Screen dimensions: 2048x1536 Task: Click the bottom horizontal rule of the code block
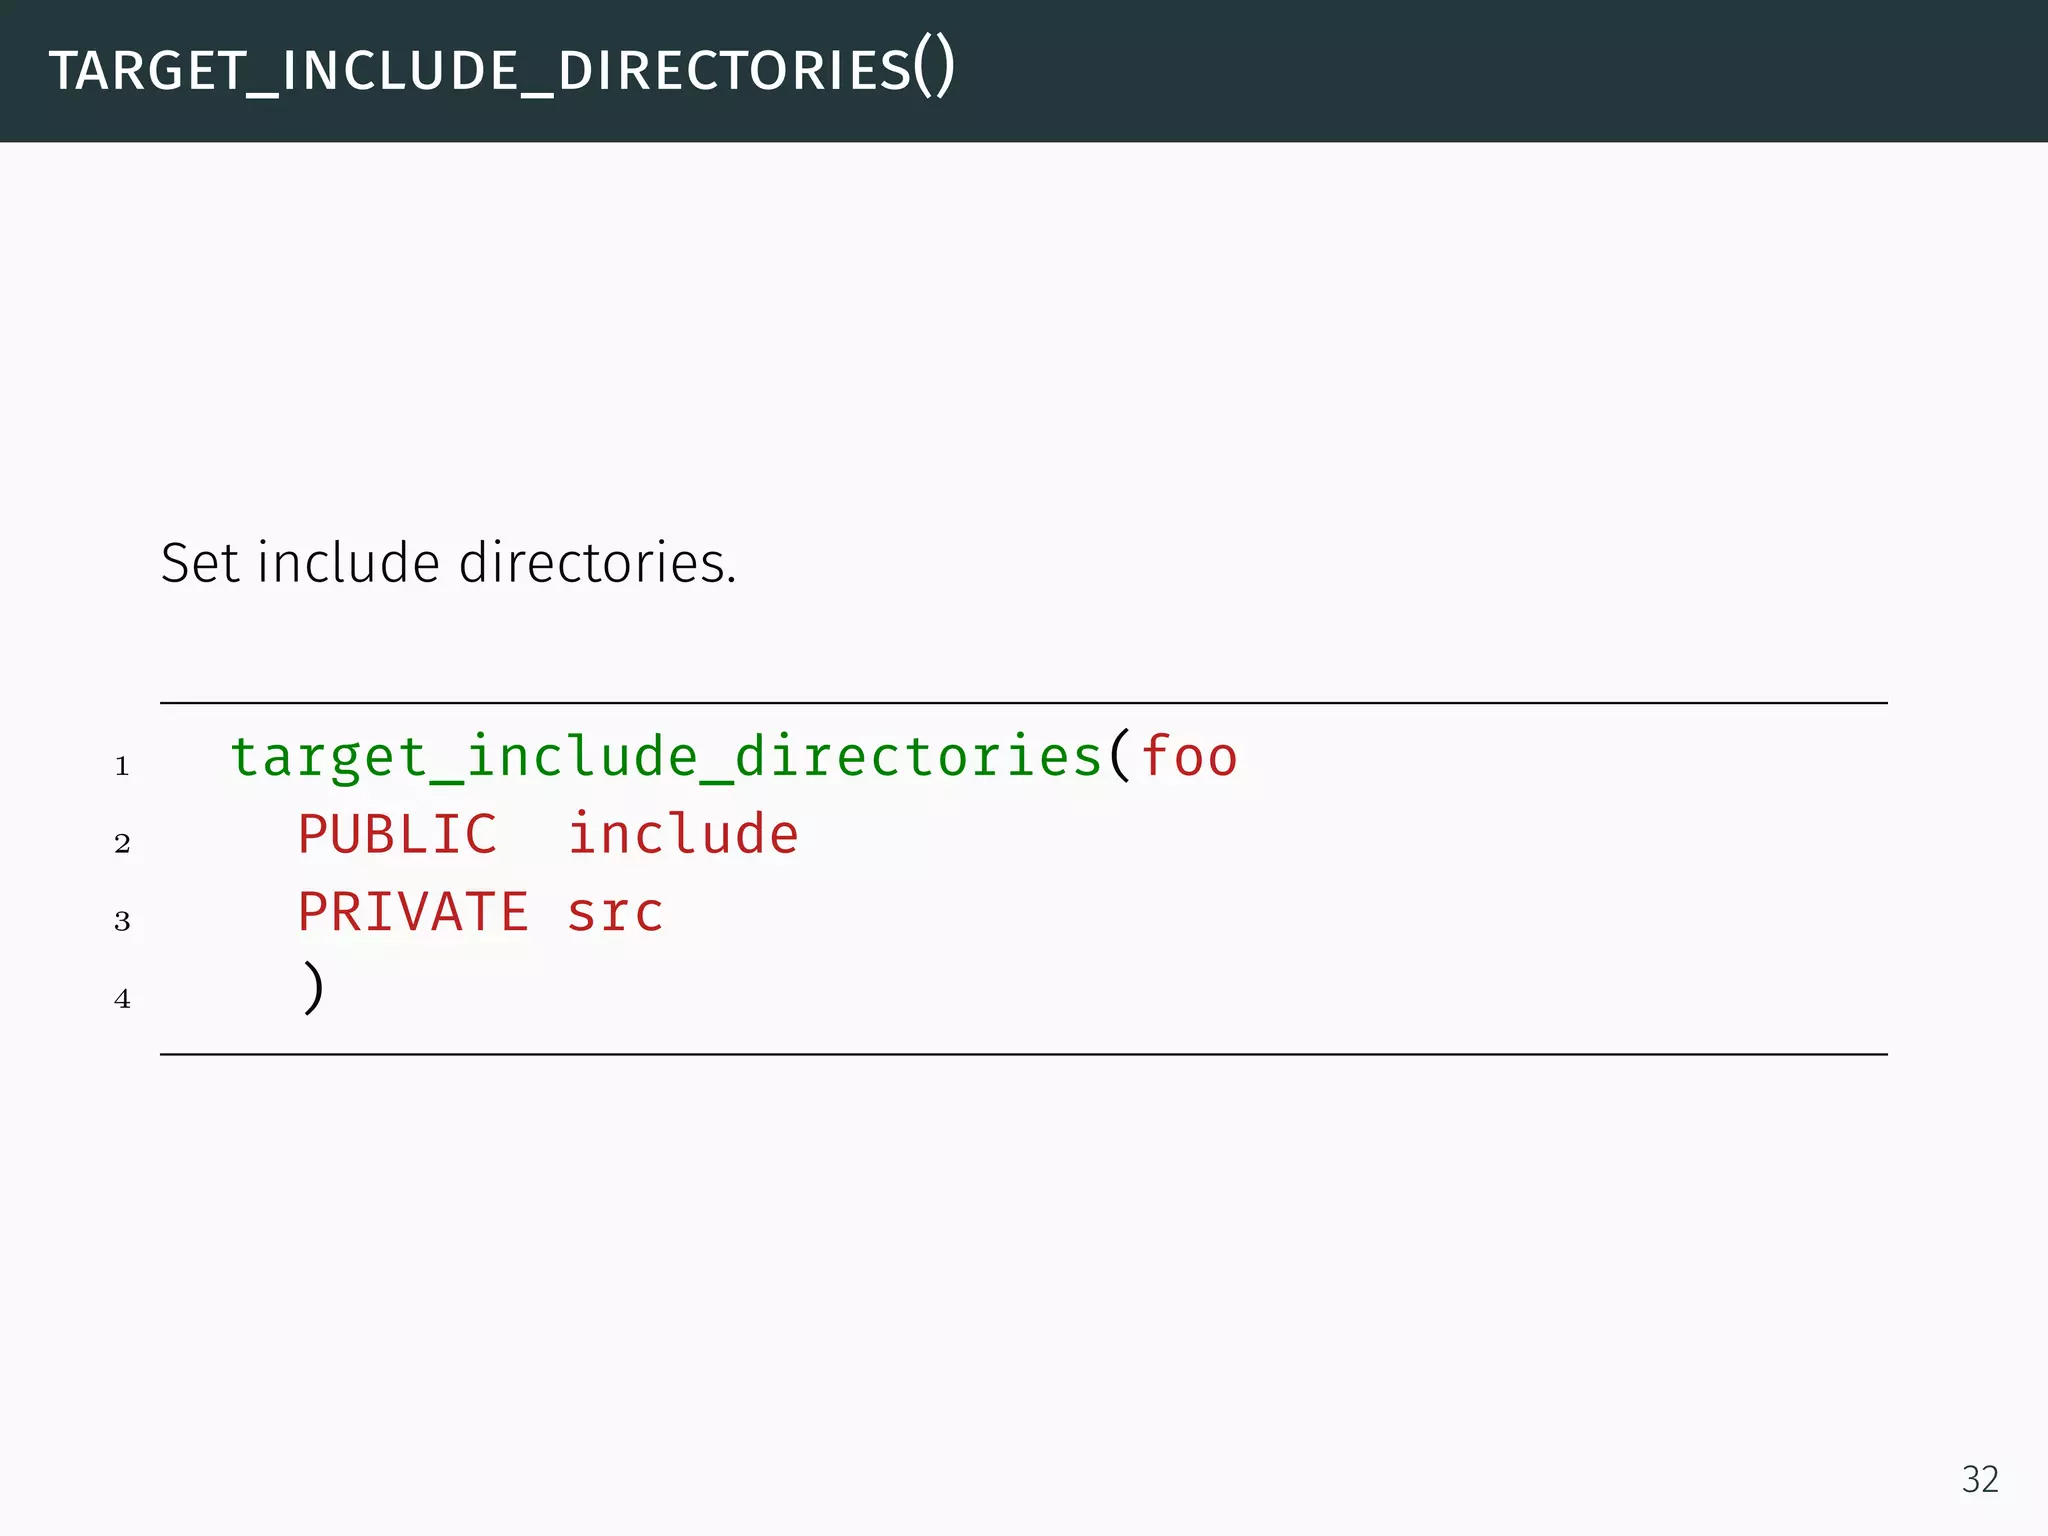1023,1054
